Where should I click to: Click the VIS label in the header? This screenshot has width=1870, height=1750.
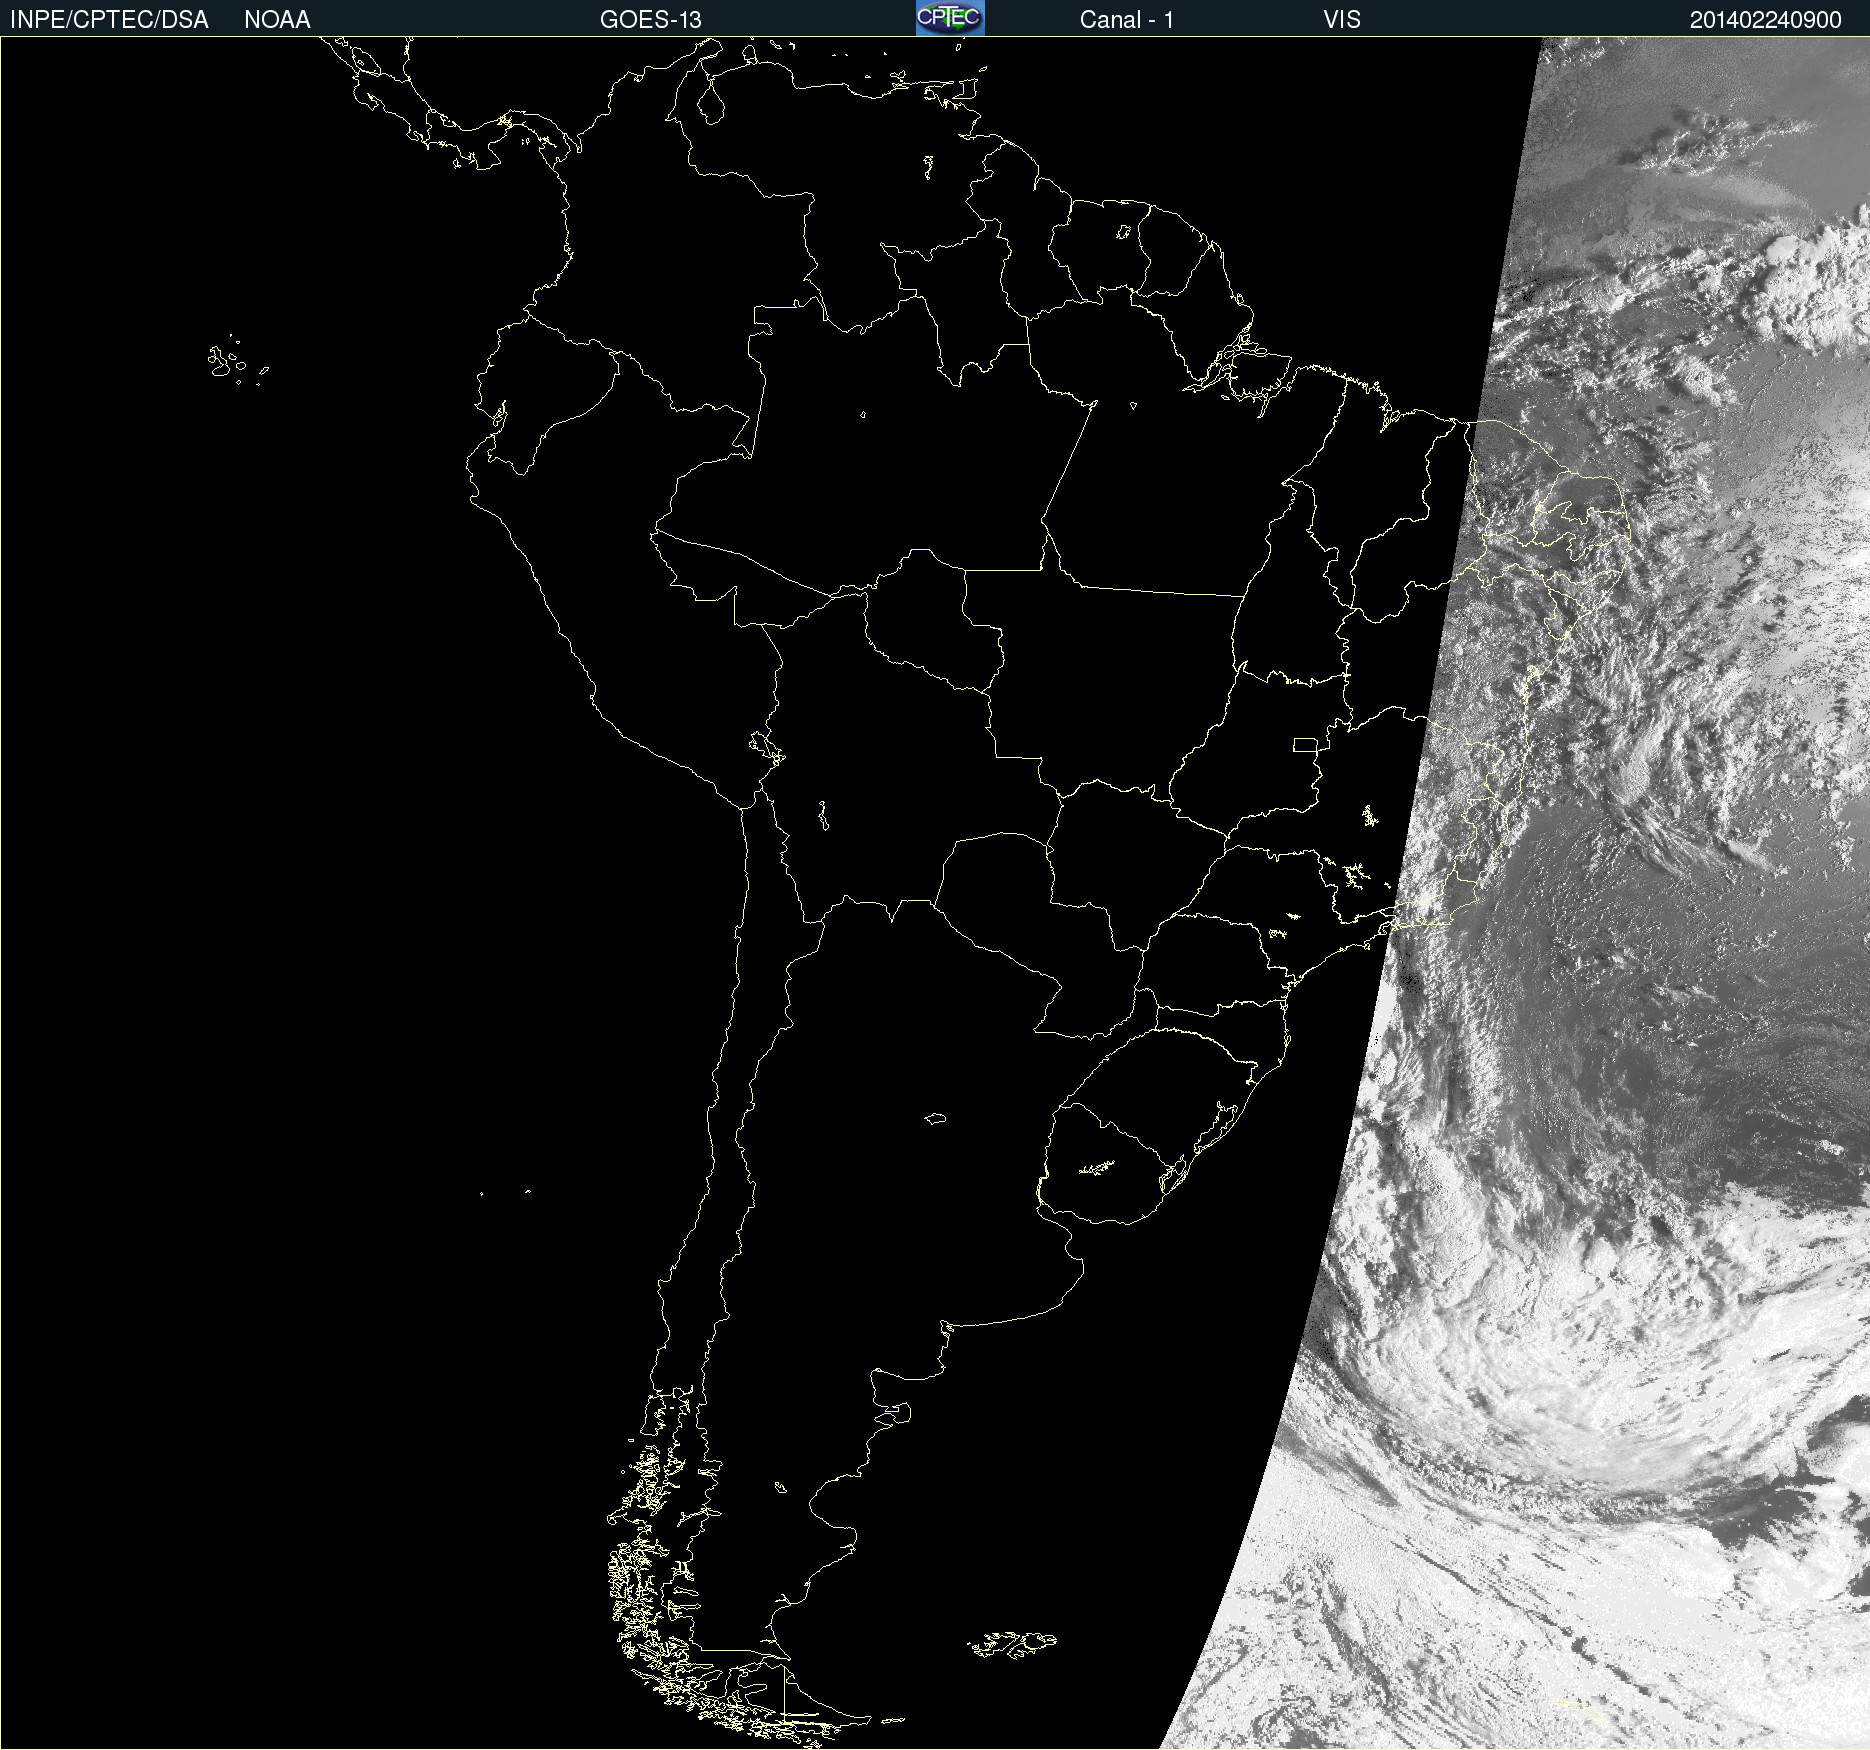(x=1341, y=20)
